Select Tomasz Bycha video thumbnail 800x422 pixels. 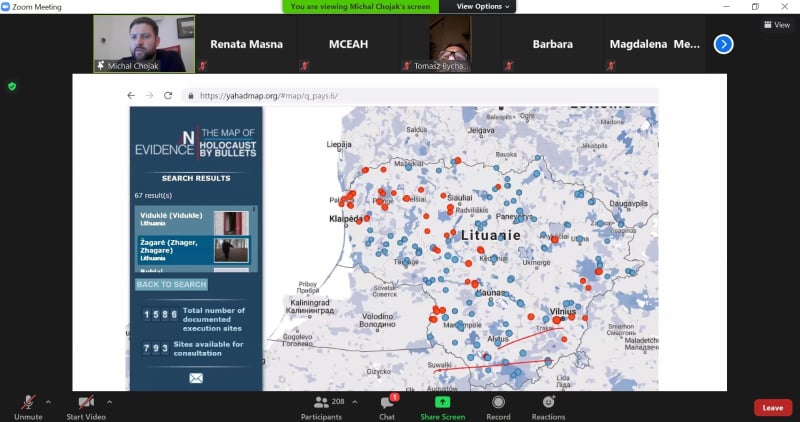pyautogui.click(x=451, y=44)
